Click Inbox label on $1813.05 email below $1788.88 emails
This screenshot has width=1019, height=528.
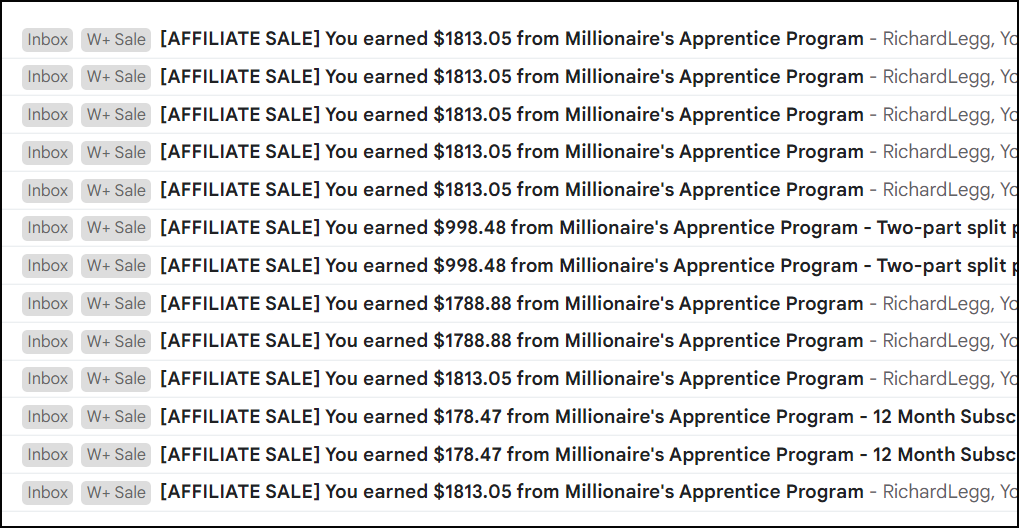(48, 379)
